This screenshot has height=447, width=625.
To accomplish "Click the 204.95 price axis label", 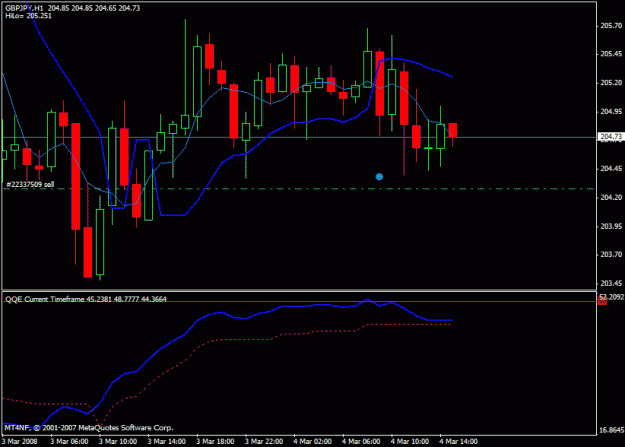I will click(611, 111).
